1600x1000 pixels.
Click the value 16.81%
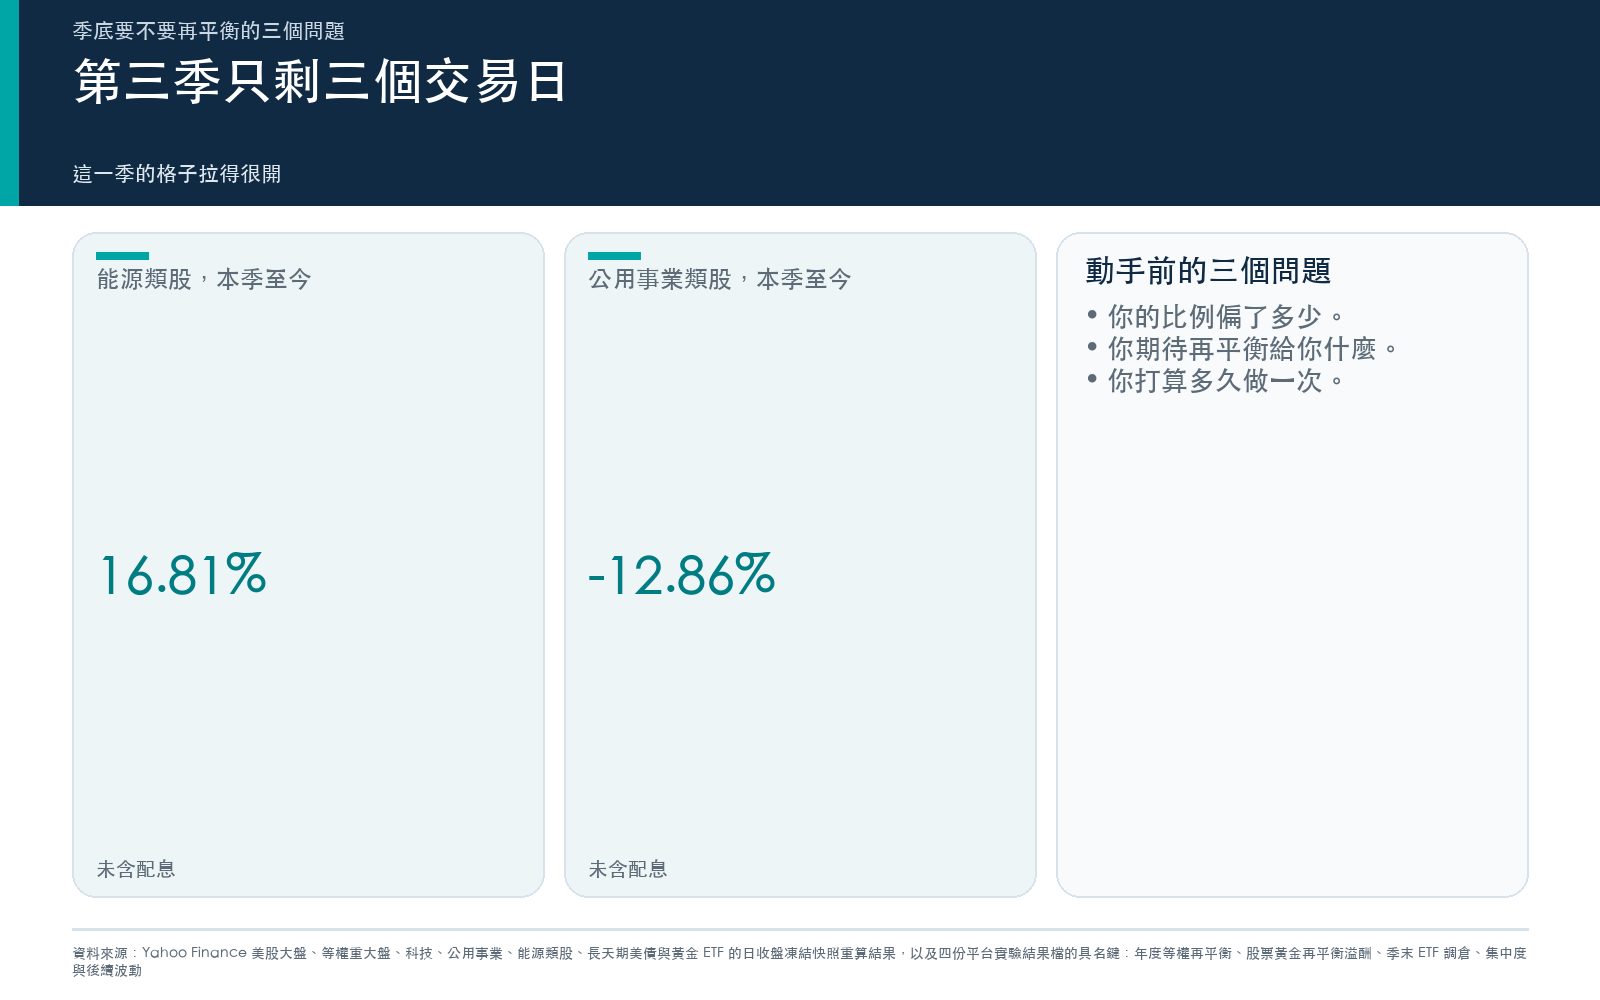183,575
